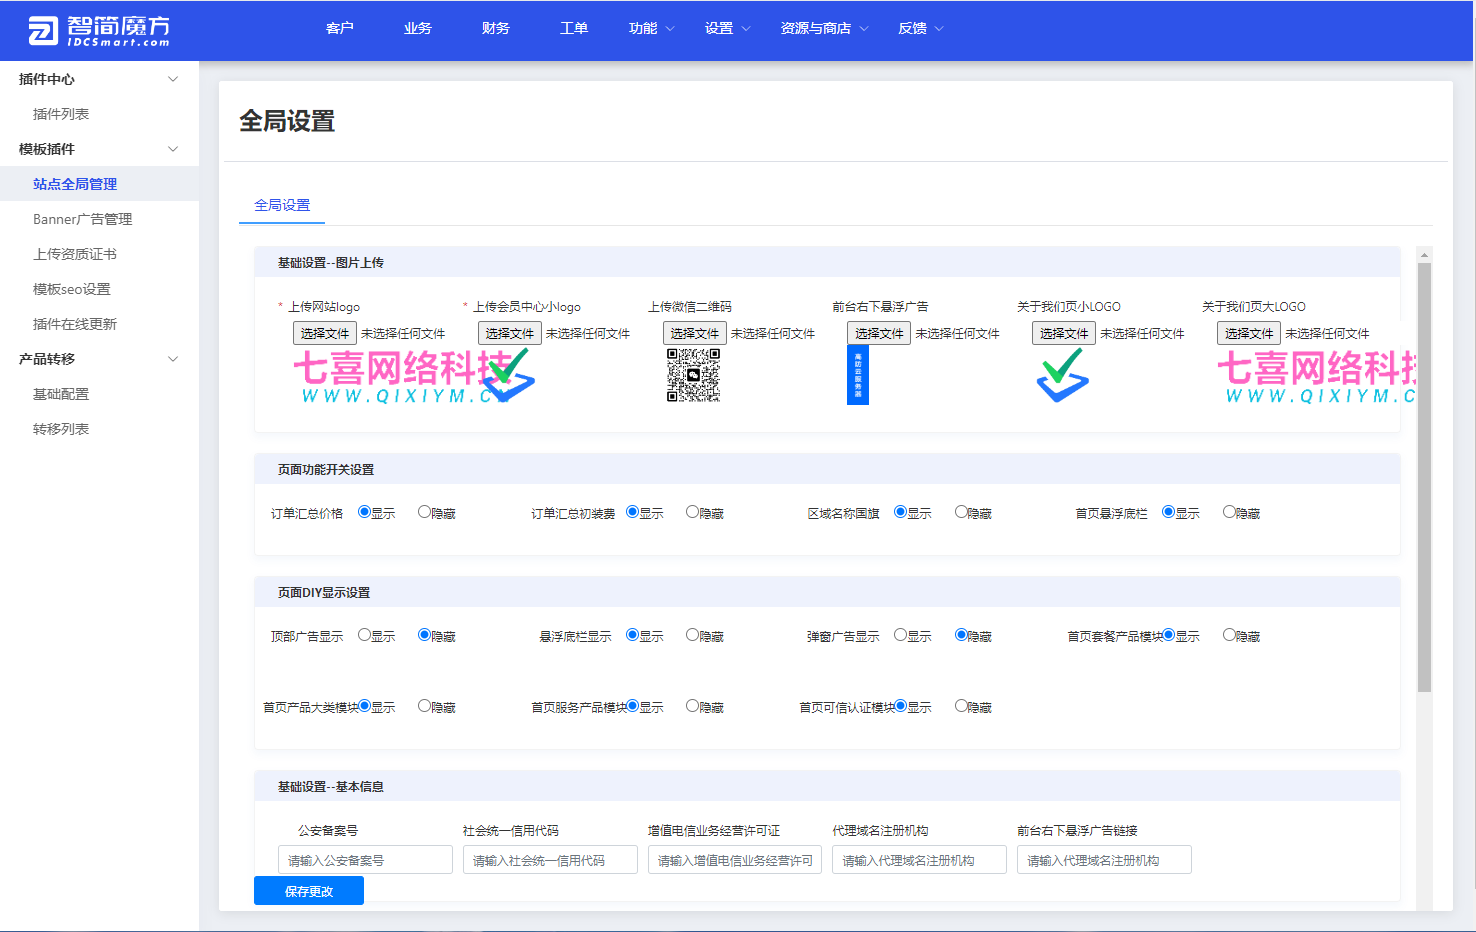
Task: Select 显示 for 弹窗广告显示
Action: [901, 634]
